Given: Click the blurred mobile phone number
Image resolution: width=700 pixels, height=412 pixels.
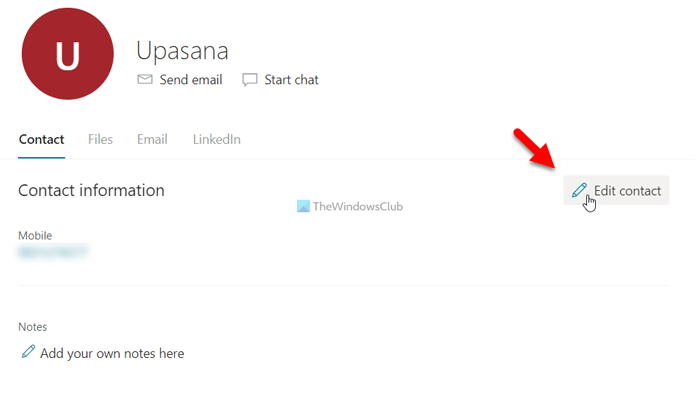Looking at the screenshot, I should 53,254.
